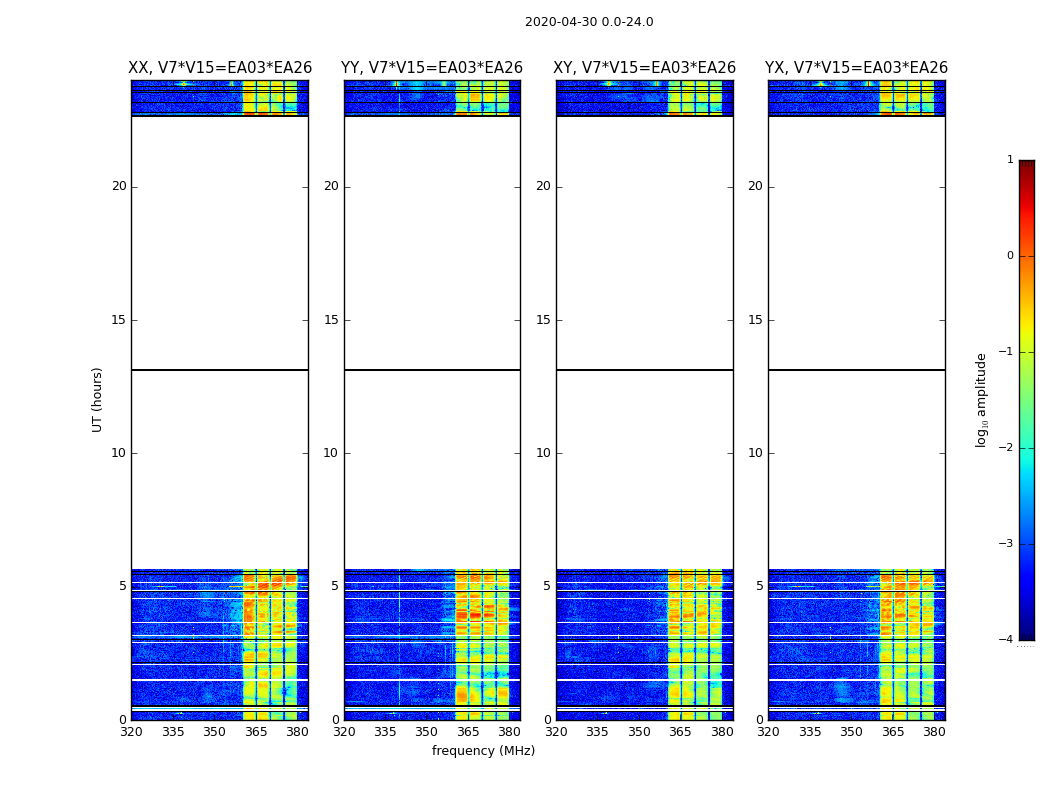Pick the dark red top of colorbar

1026,165
